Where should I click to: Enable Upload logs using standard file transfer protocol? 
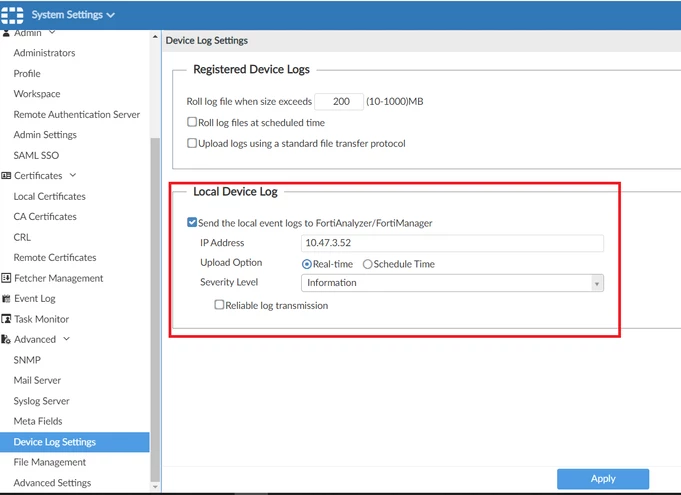tap(192, 143)
